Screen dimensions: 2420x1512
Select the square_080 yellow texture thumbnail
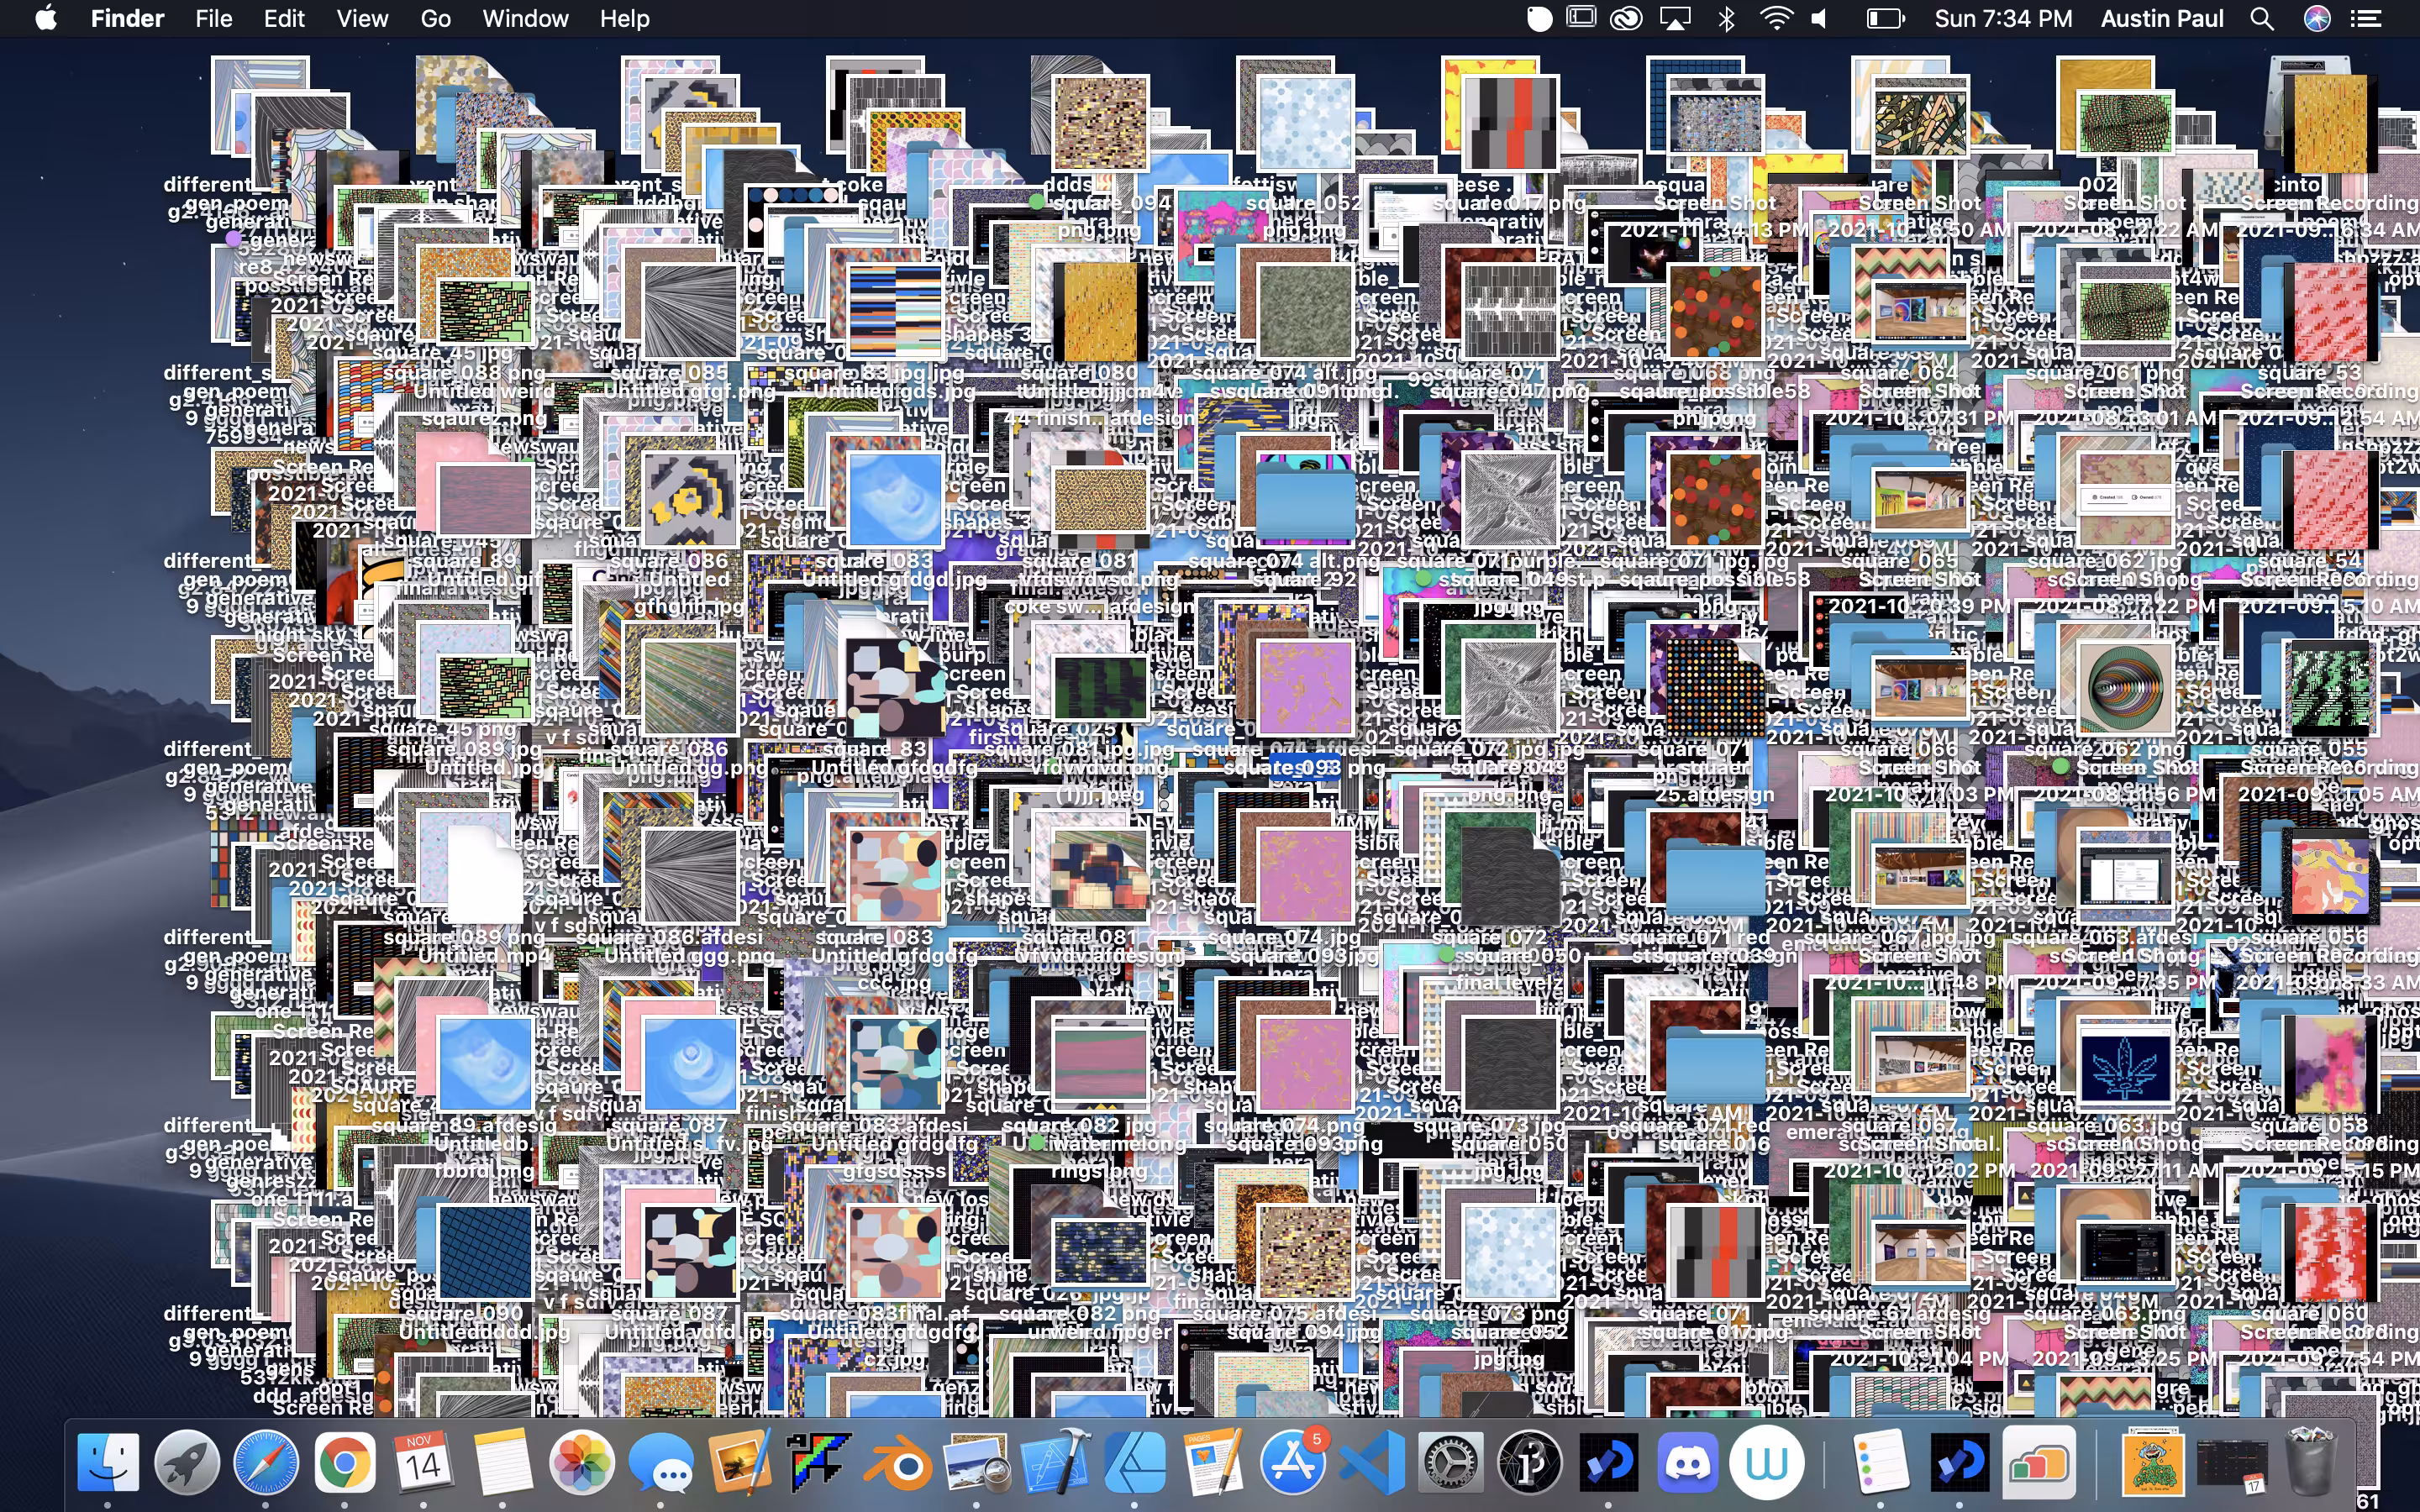click(1100, 310)
